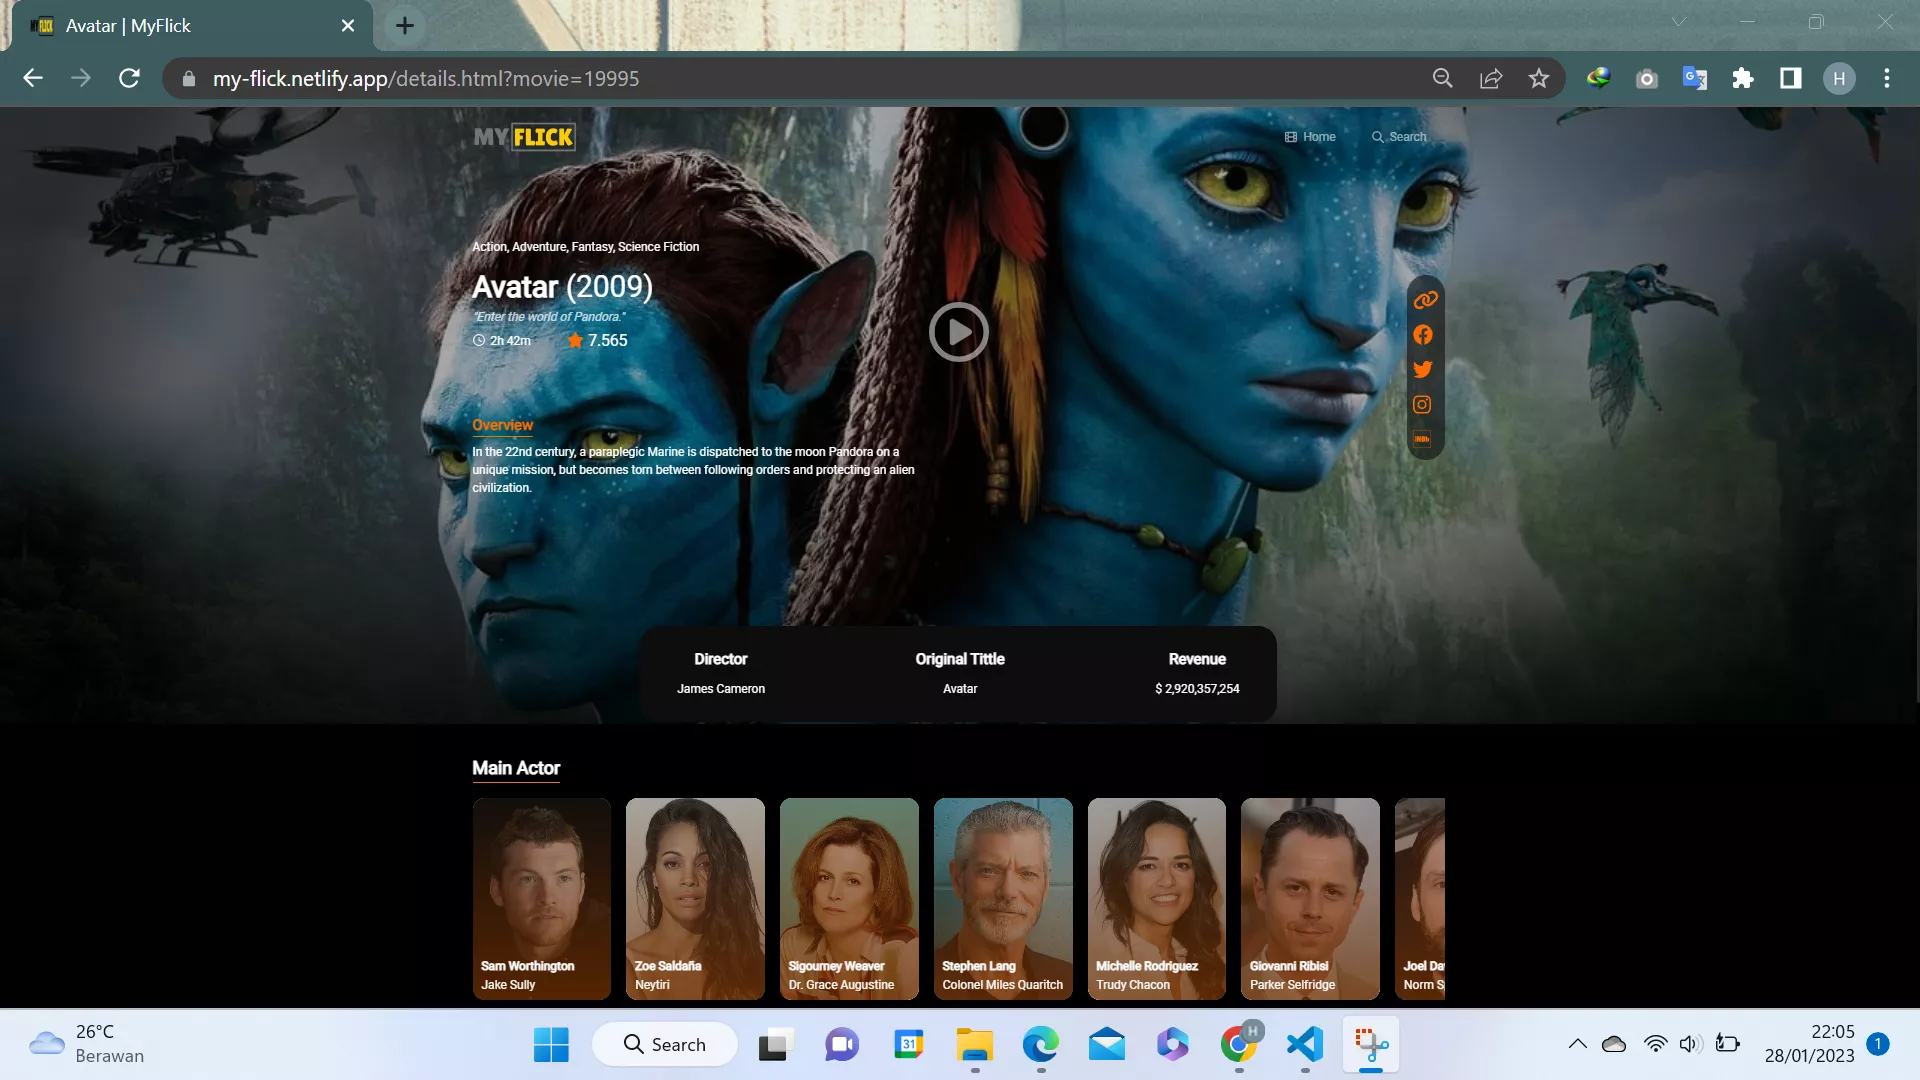The width and height of the screenshot is (1920, 1080).
Task: Open Snipping Tool from taskbar
Action: (1371, 1045)
